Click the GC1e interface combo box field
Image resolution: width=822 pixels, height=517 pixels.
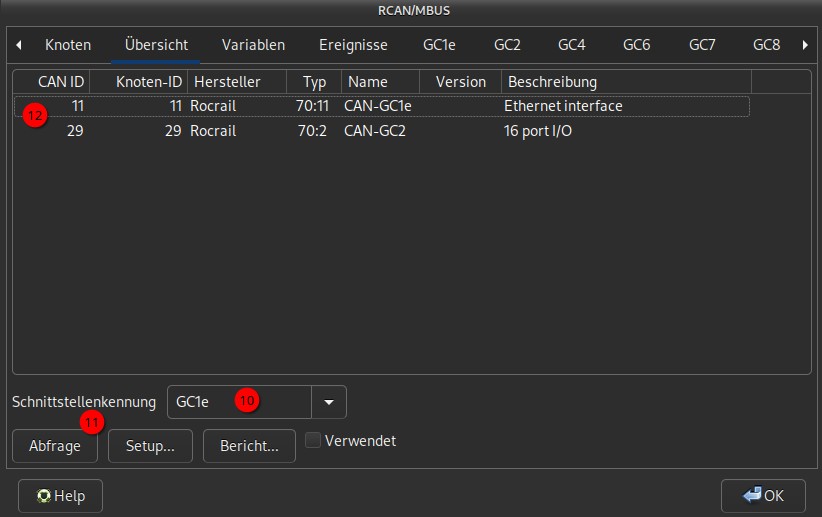point(240,402)
